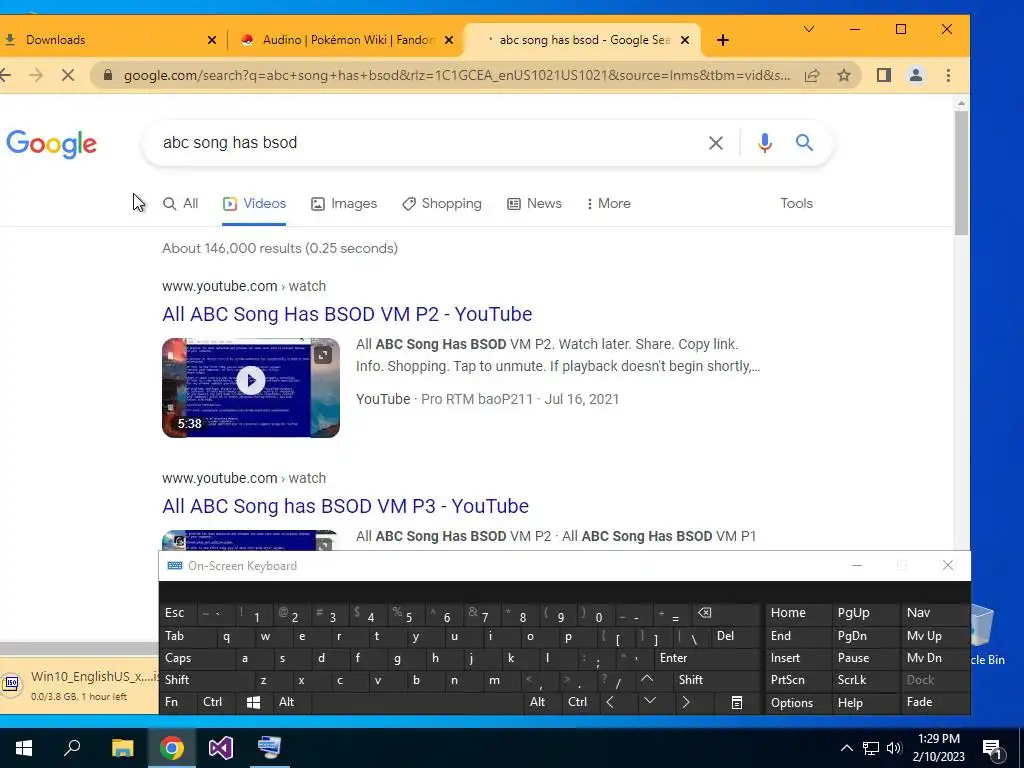The image size is (1024, 768).
Task: Toggle left Alt on the On-Screen Keyboard
Action: [291, 703]
